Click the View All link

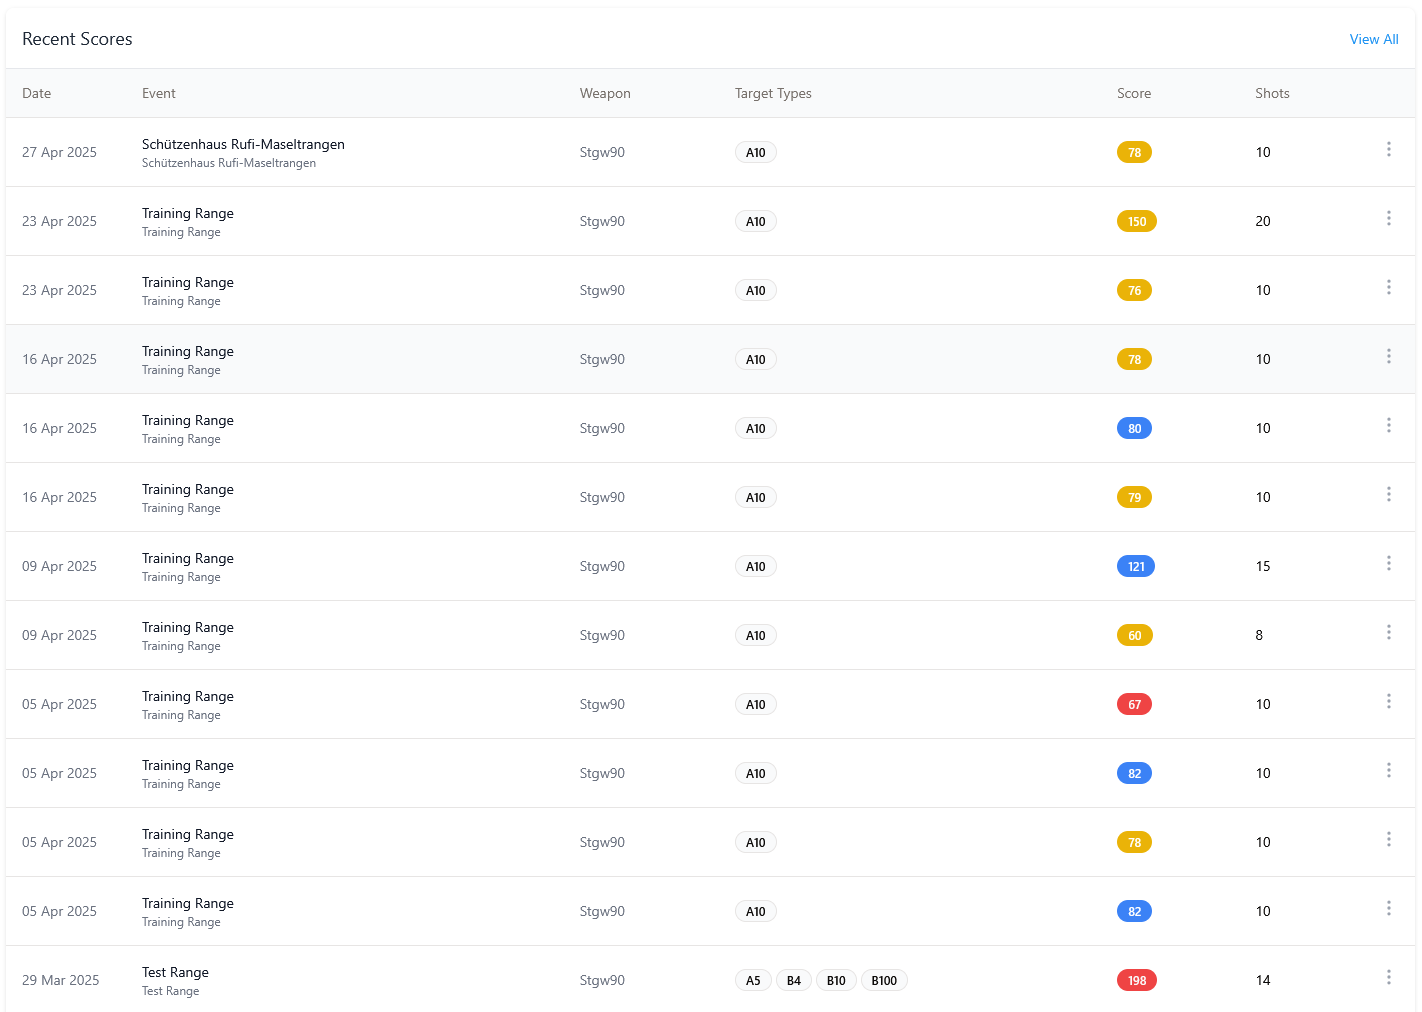1373,39
